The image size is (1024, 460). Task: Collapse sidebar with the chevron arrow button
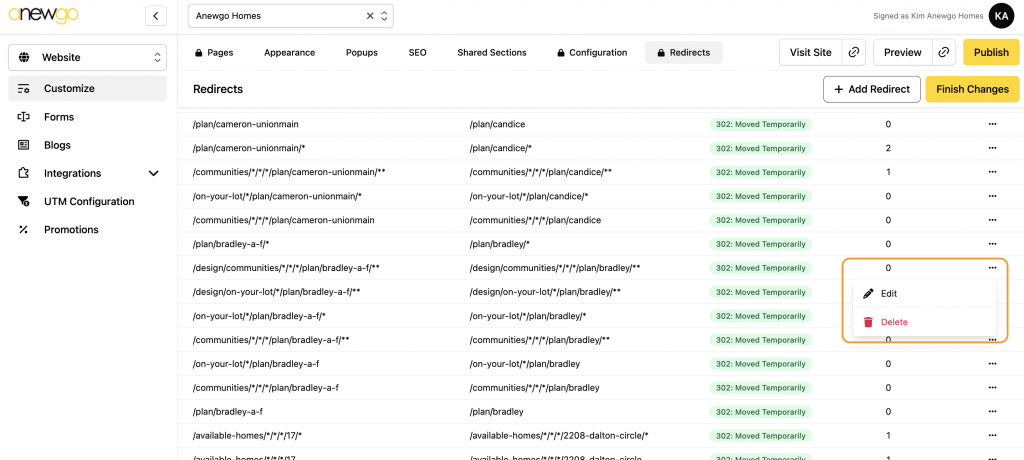click(x=155, y=16)
